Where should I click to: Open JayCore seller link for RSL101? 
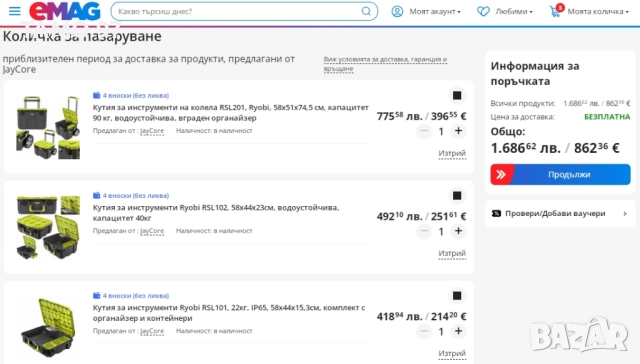coord(152,331)
